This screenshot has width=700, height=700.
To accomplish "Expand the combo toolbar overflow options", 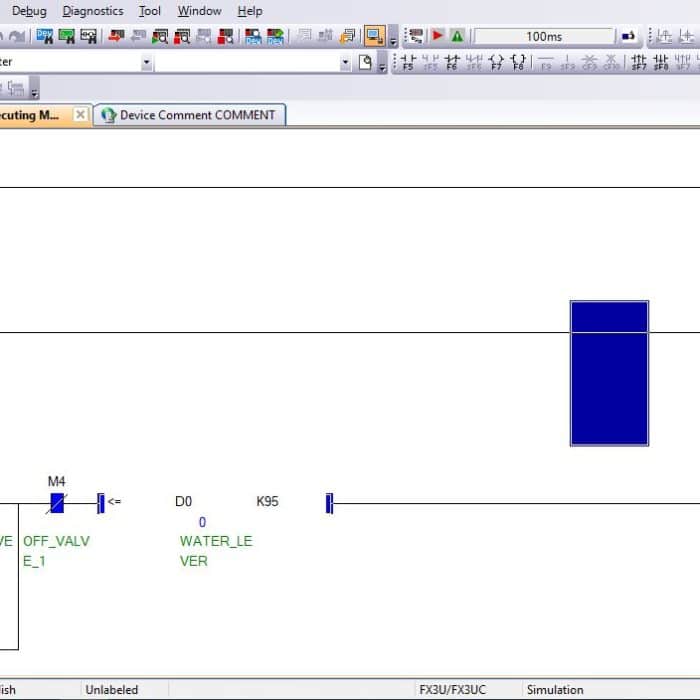I will (382, 62).
